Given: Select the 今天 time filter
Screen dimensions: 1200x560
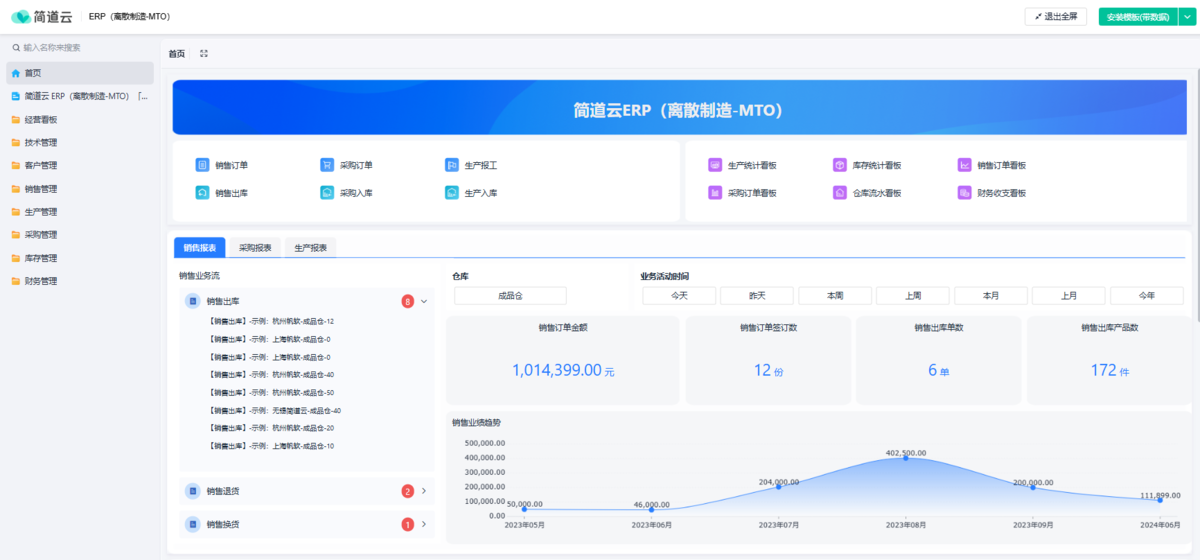Looking at the screenshot, I should point(679,296).
